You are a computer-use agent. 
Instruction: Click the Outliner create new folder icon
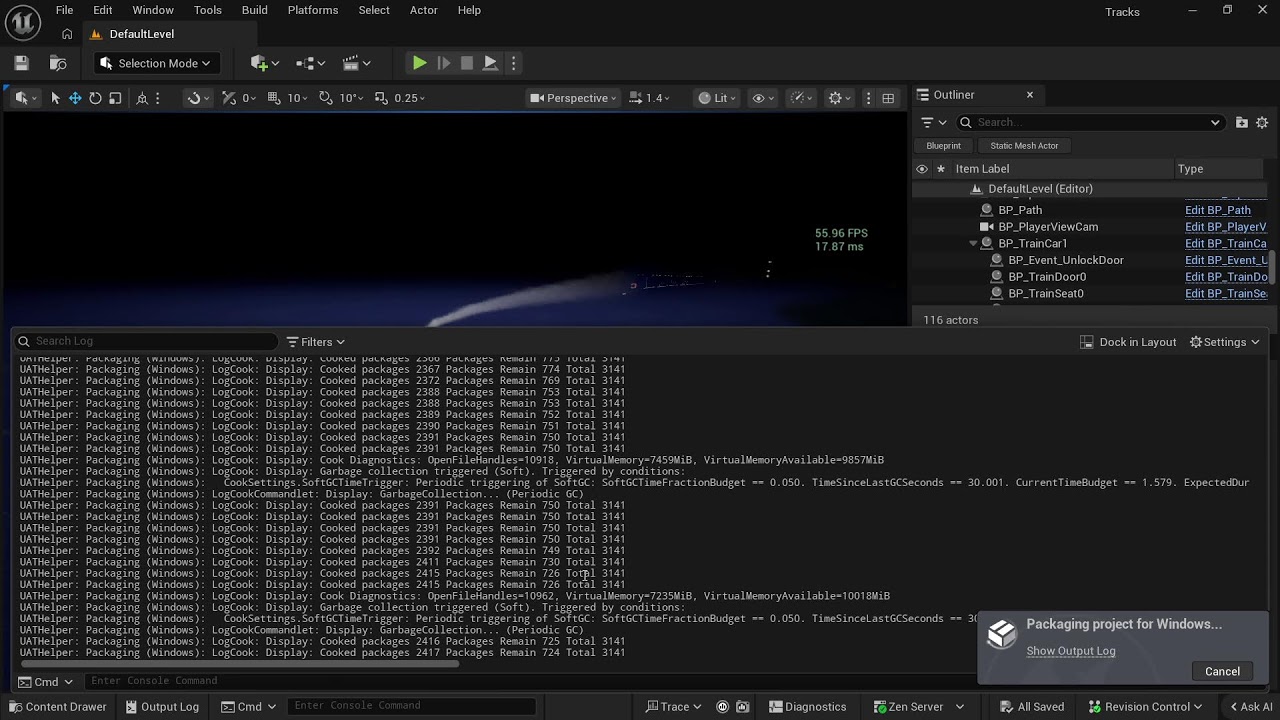1242,122
